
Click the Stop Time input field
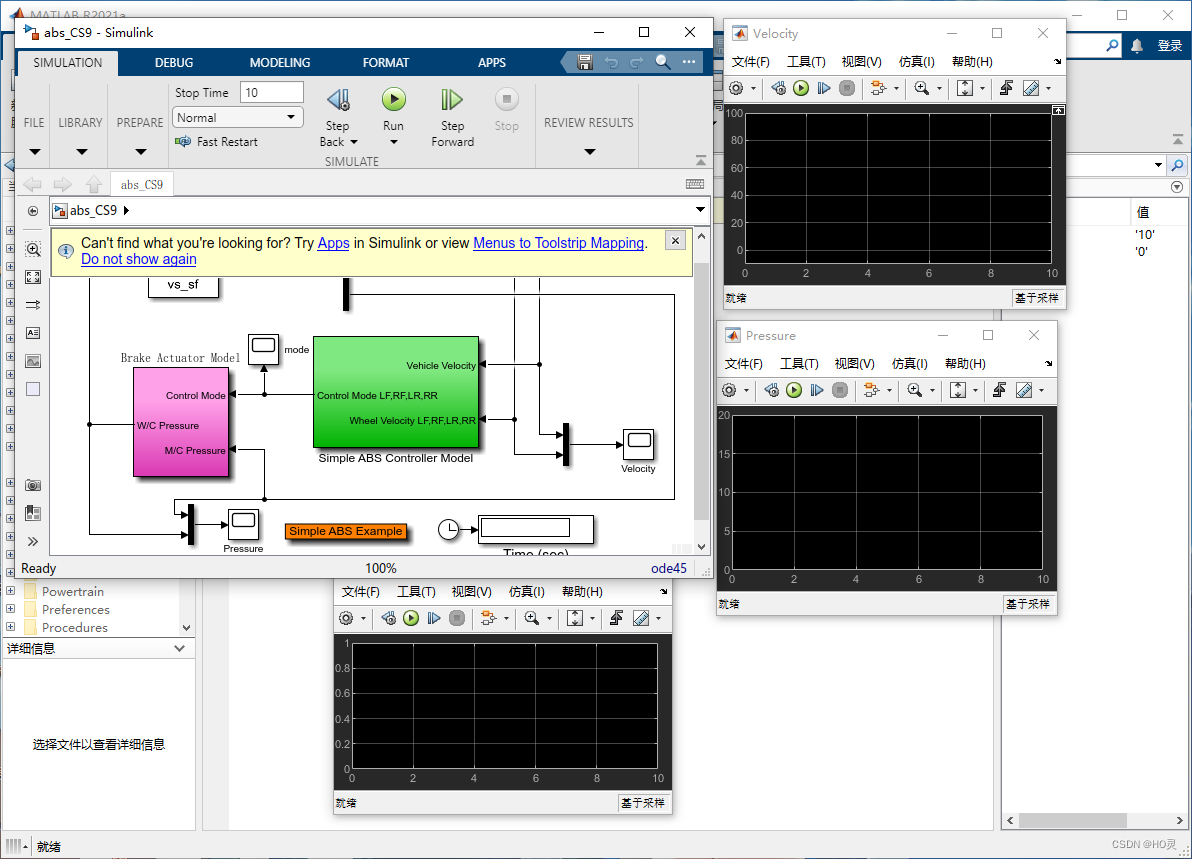(x=271, y=92)
